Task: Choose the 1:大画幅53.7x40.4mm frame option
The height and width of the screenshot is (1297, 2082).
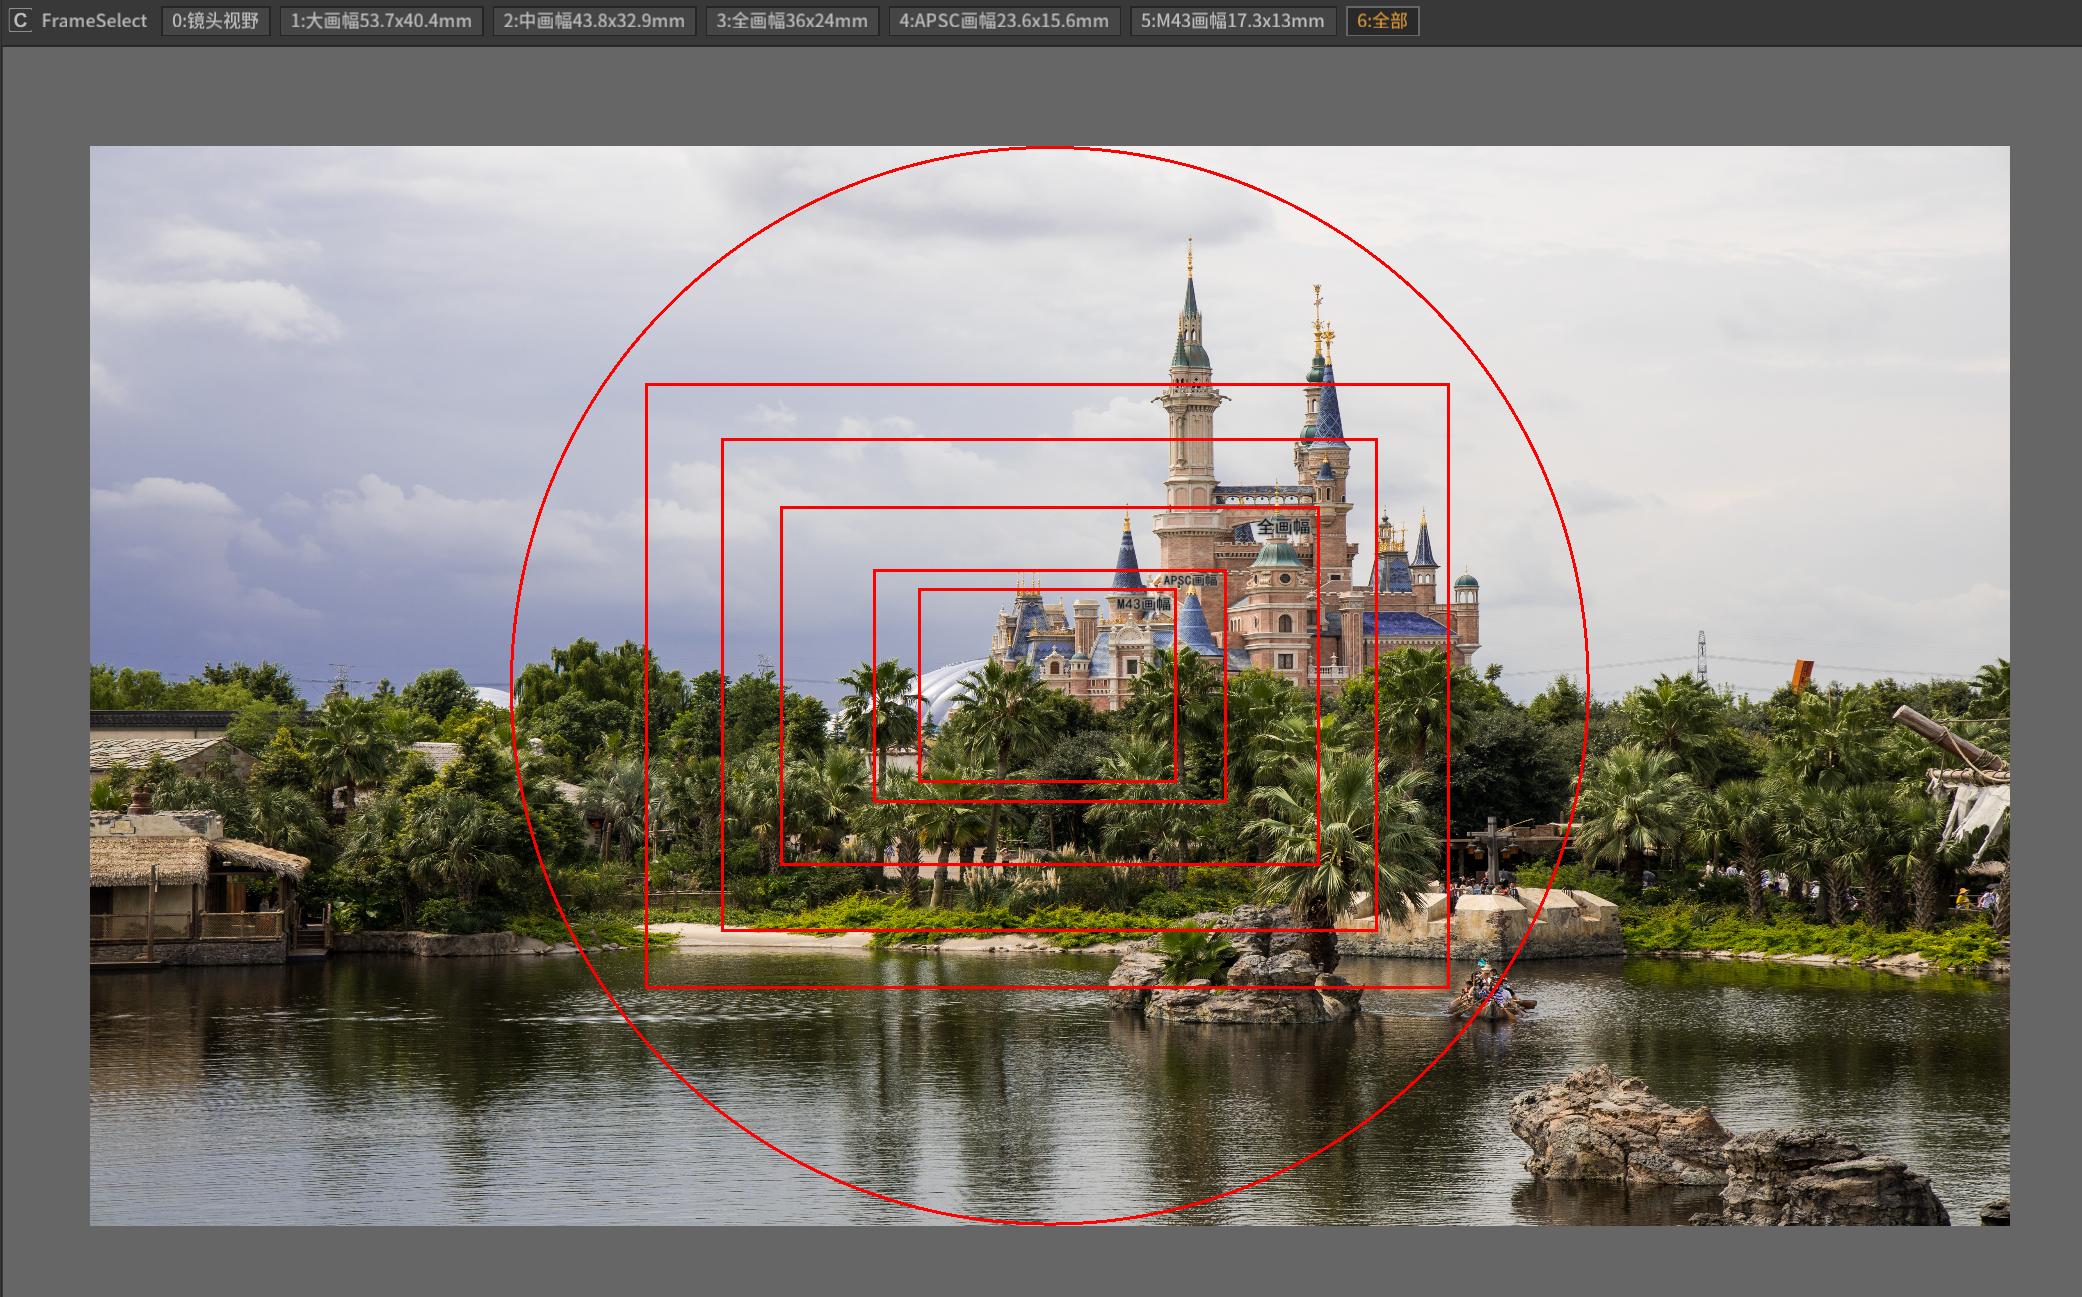Action: (x=381, y=20)
